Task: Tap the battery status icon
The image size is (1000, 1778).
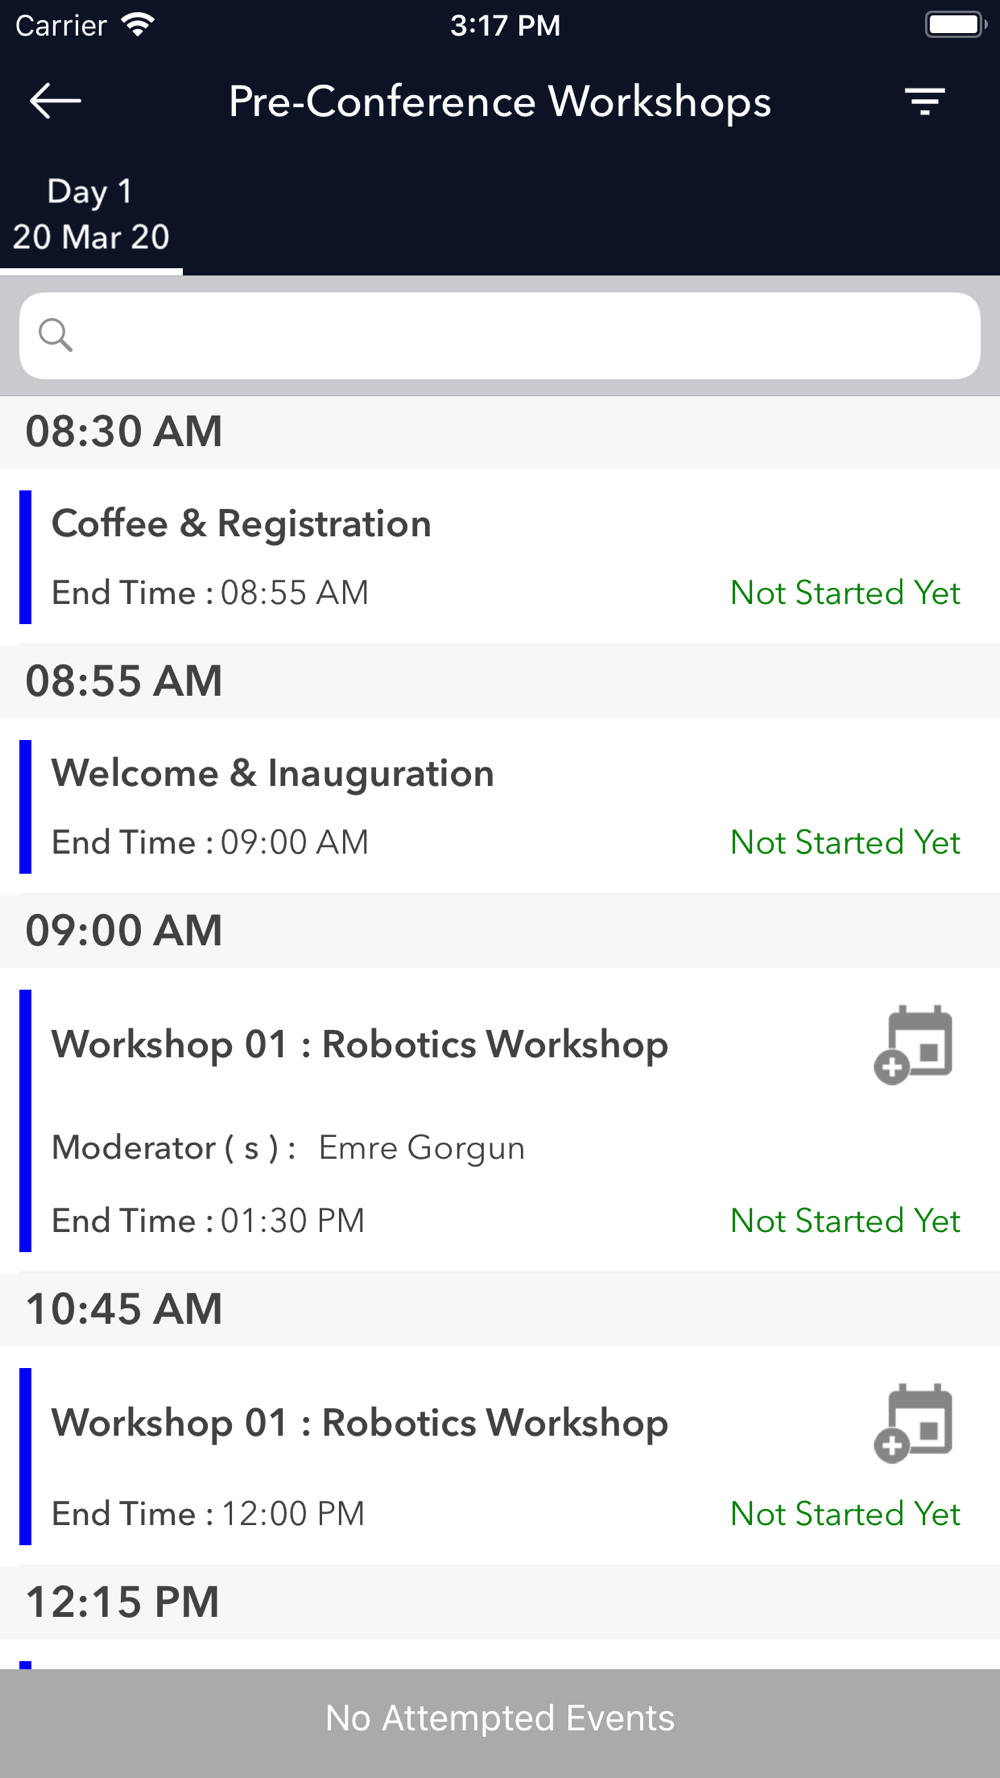Action: (956, 25)
